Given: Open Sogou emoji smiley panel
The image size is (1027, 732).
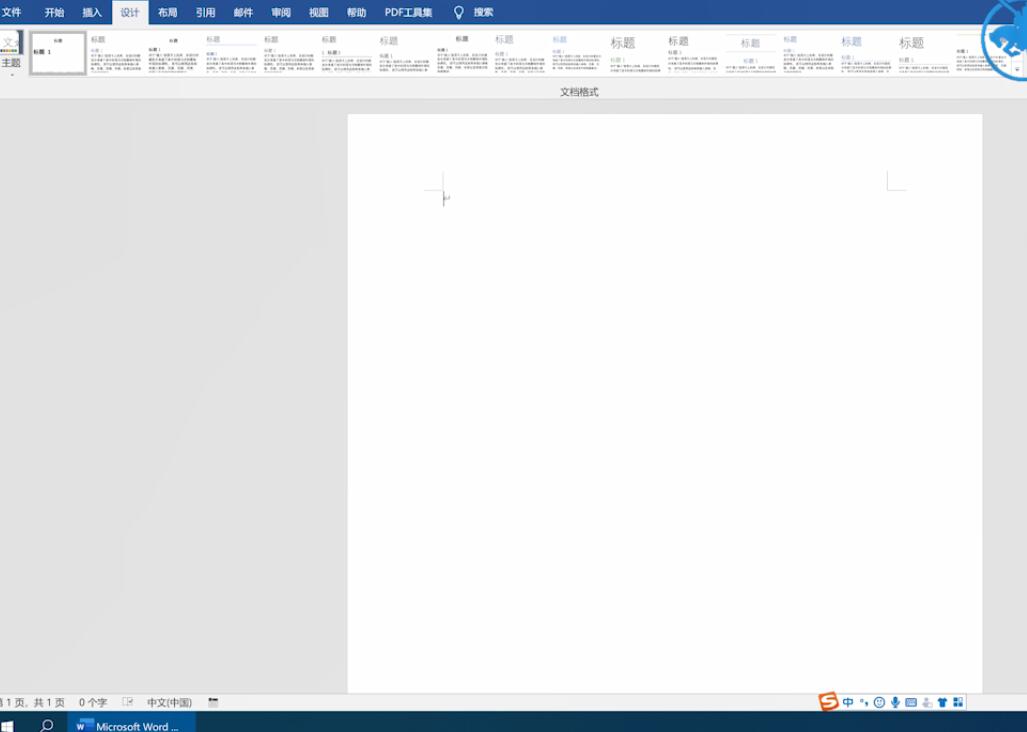Looking at the screenshot, I should 880,703.
